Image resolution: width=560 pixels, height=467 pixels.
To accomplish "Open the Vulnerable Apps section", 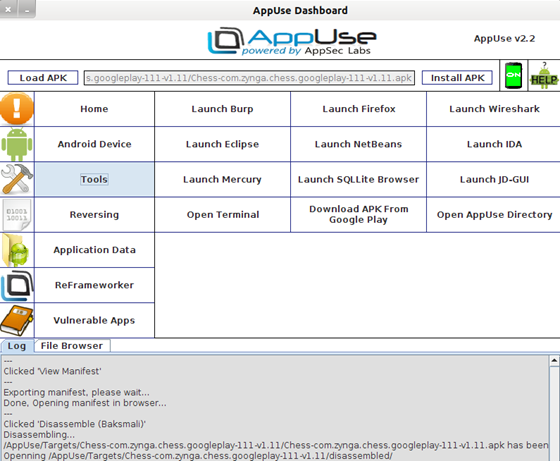I will click(x=94, y=320).
